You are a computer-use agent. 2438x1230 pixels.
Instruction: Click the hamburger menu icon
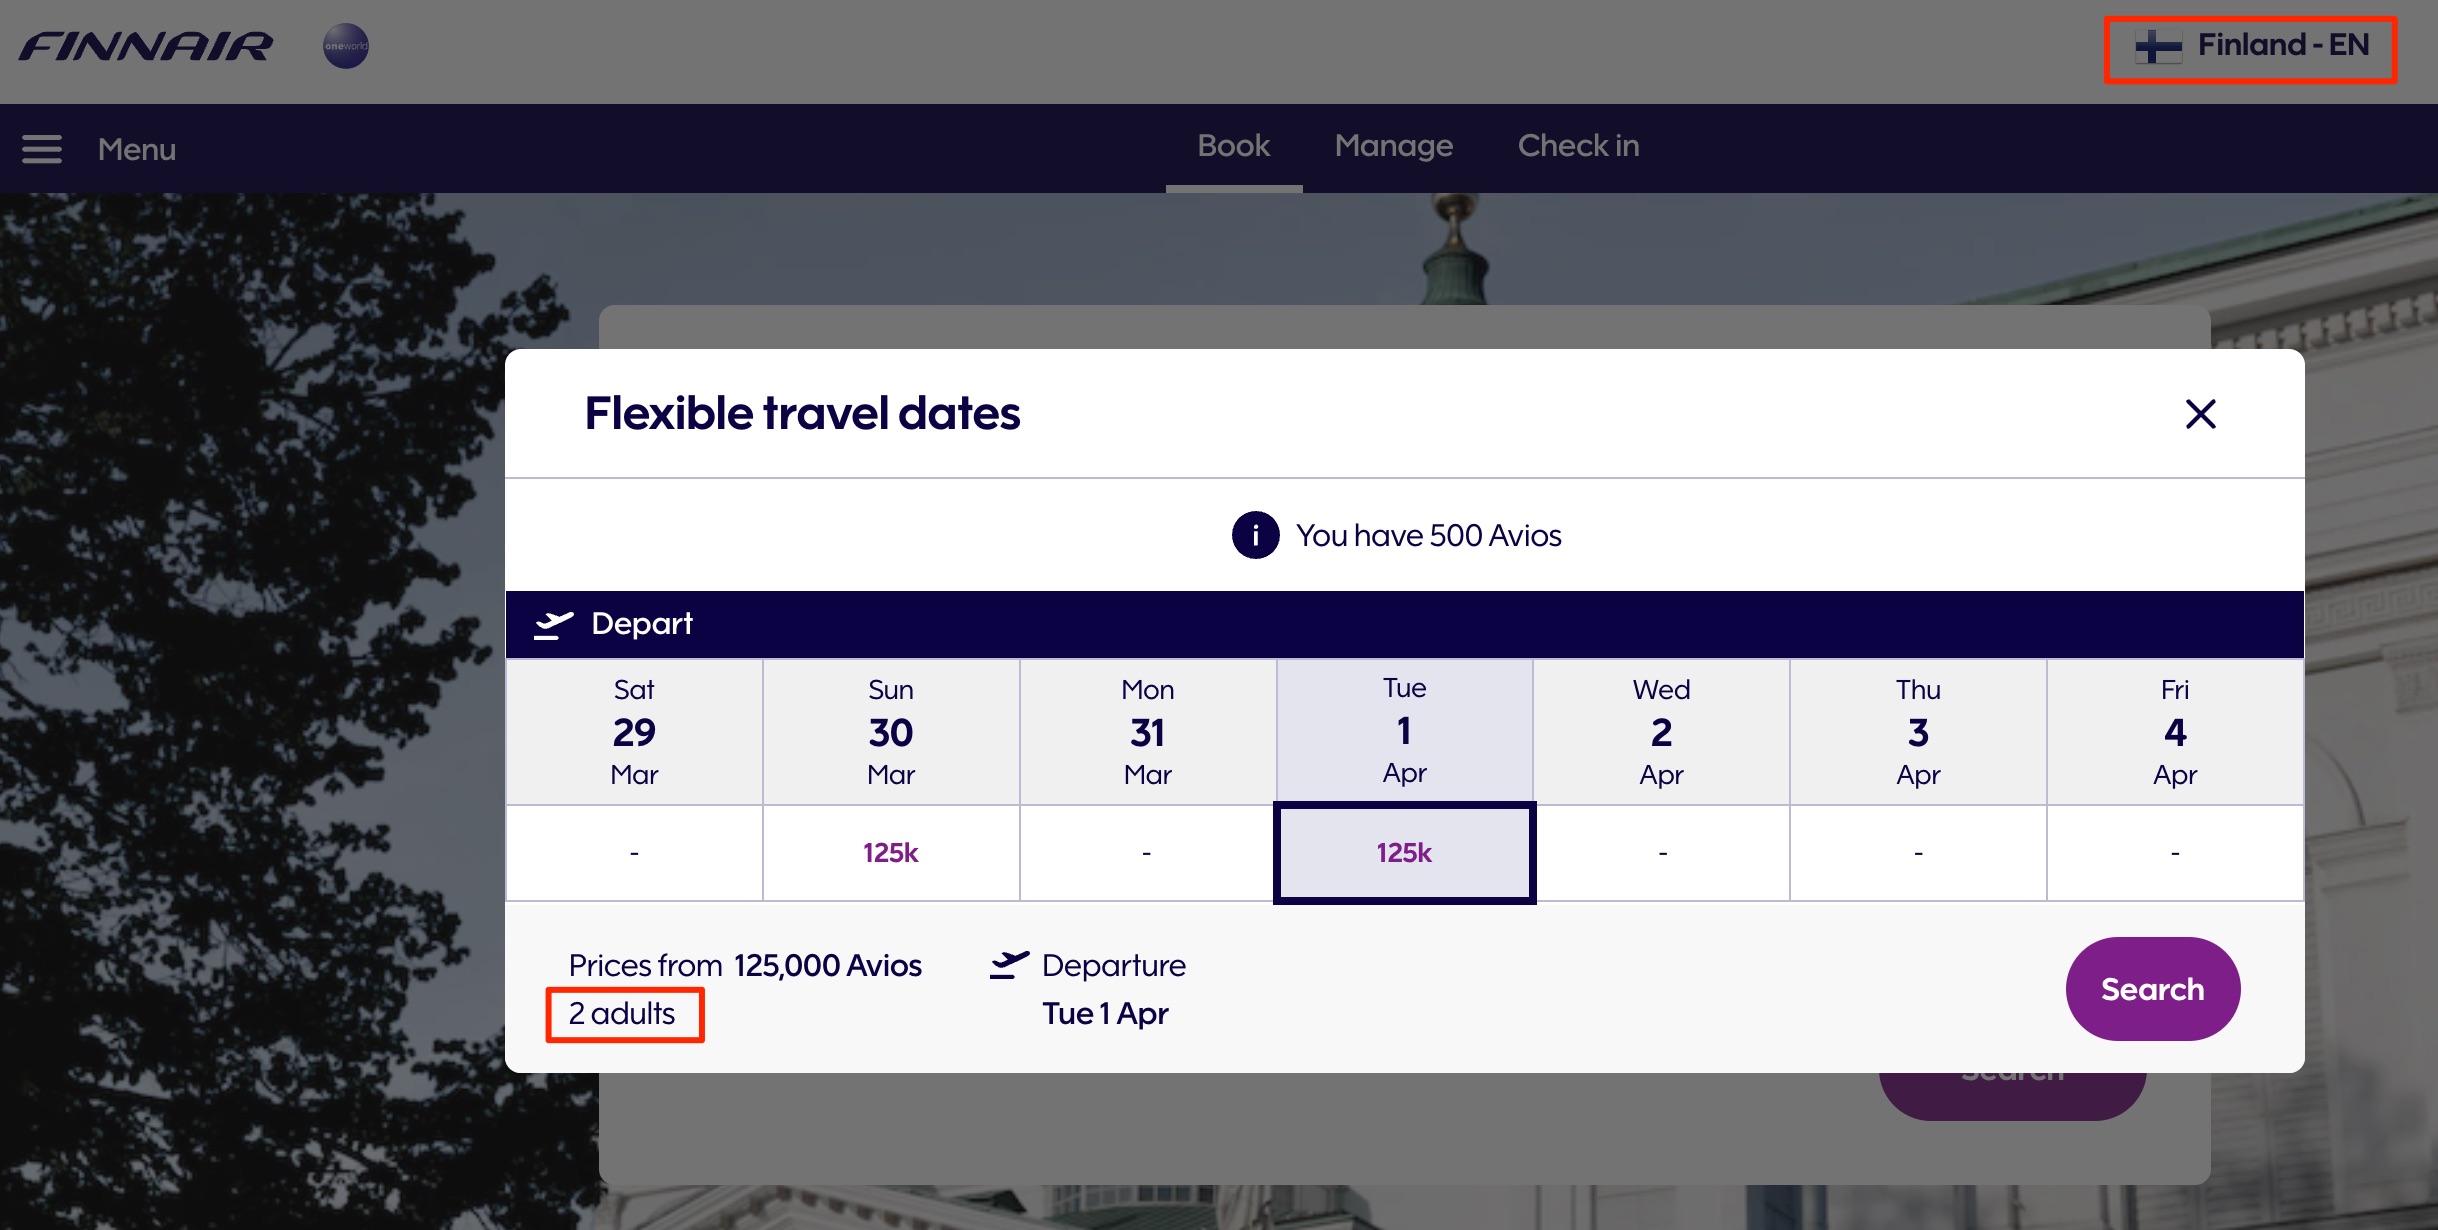pyautogui.click(x=42, y=147)
